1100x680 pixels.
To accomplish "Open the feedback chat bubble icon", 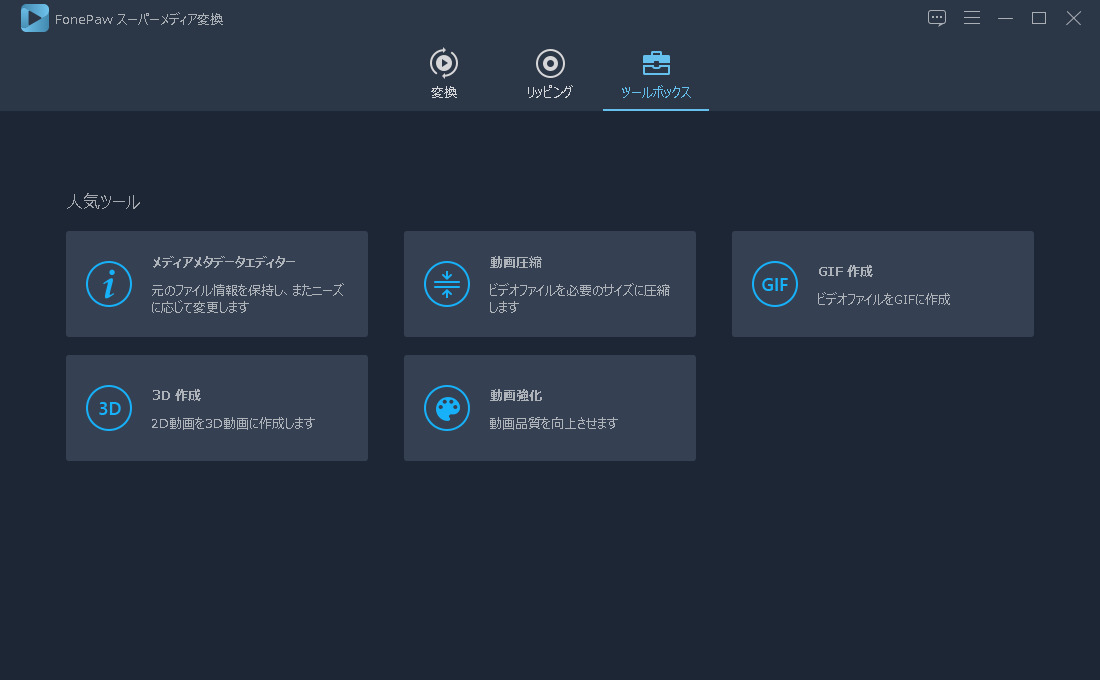I will tap(937, 18).
